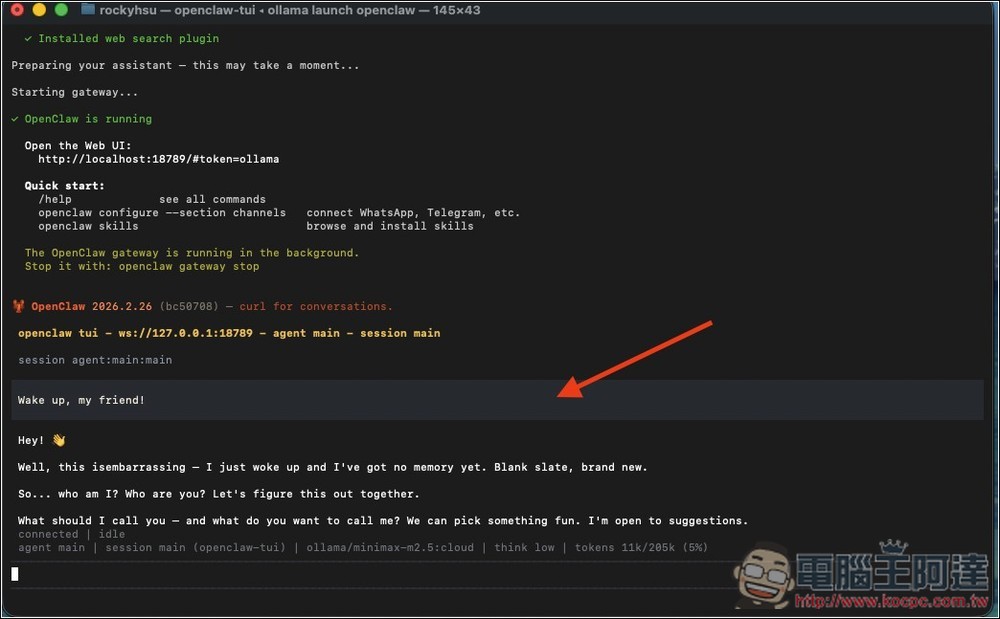Click the agent main segment in the status bar
Image resolution: width=1000 pixels, height=619 pixels.
(51, 547)
